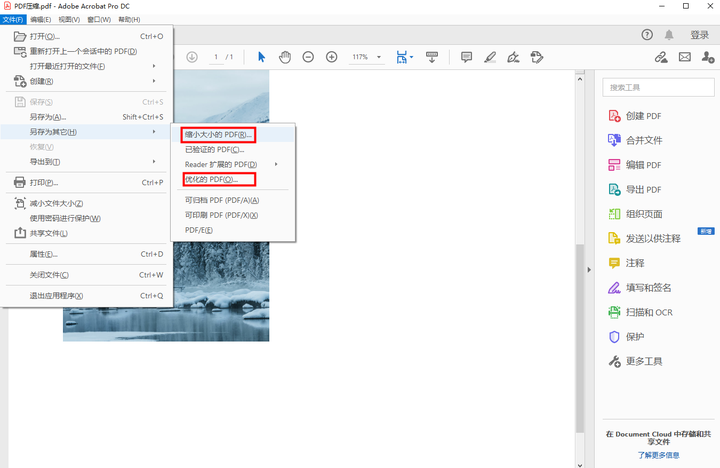Click the sign document pen icon
720x468 pixels.
[x=513, y=57]
